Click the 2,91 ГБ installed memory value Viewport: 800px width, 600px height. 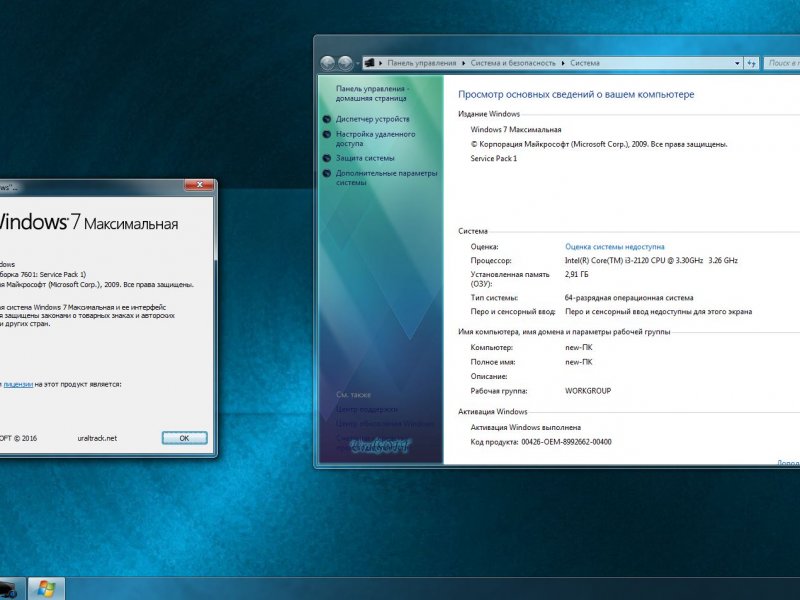(577, 274)
